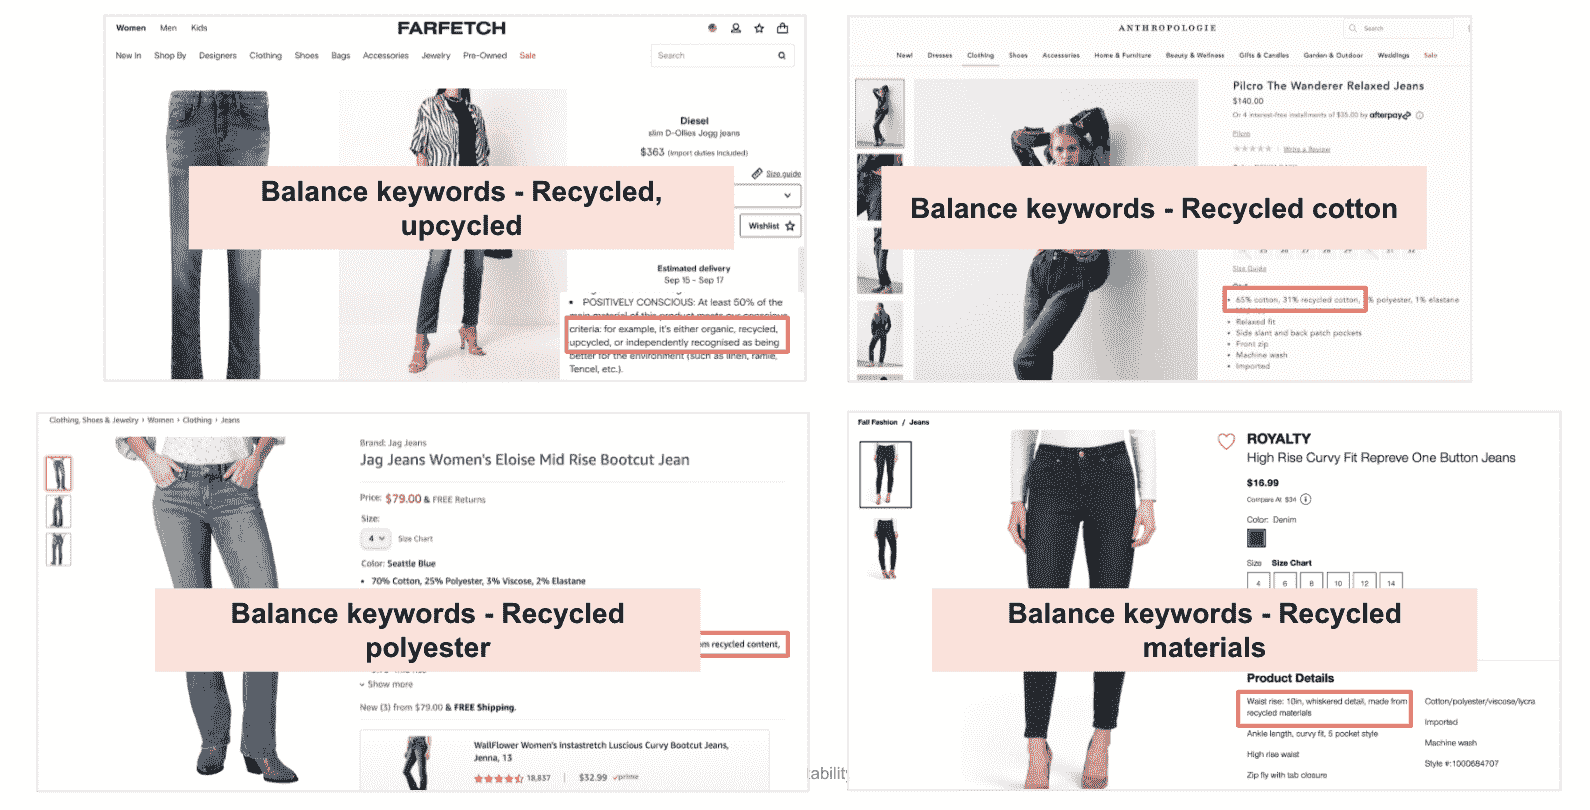Screen dimensions: 1590x810
Task: Select fourth Anthropologie thumbnail, model standing
Action: 880,335
